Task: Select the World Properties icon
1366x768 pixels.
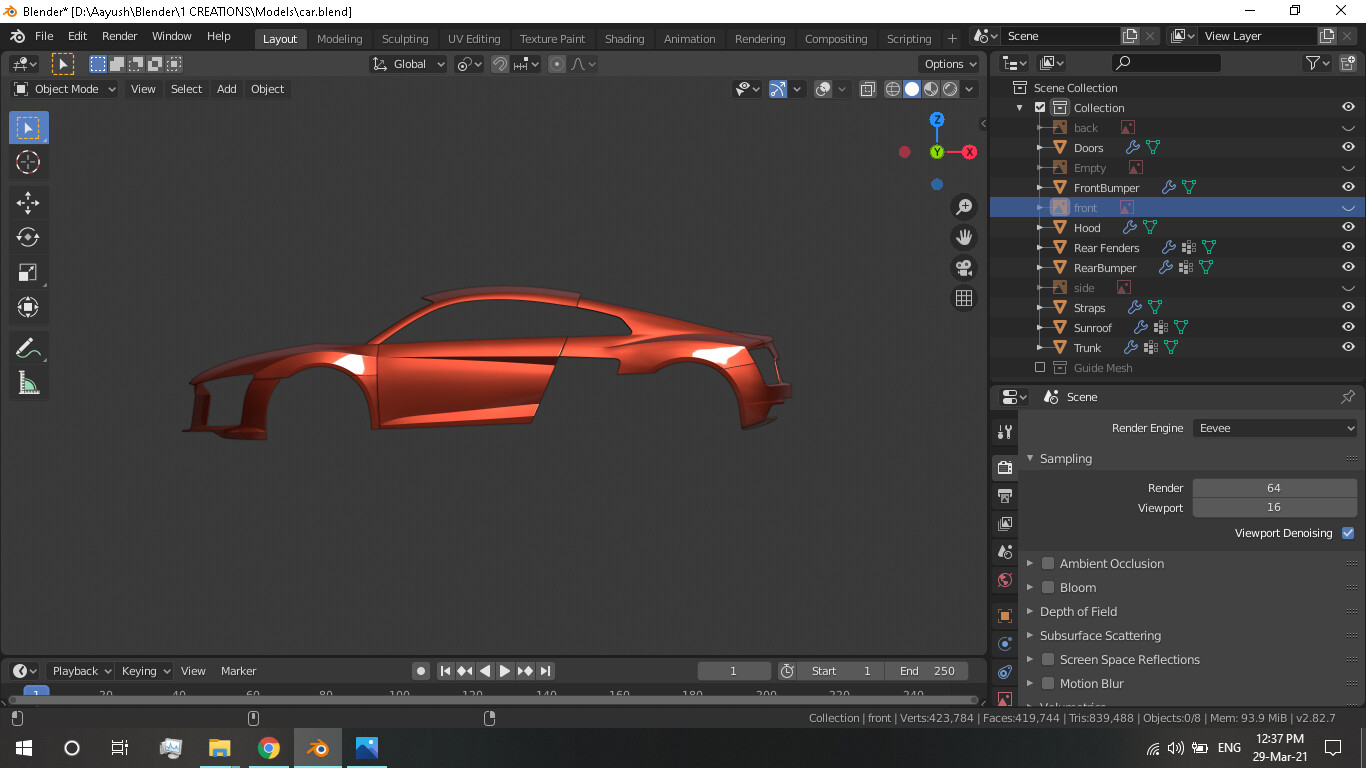Action: point(1004,580)
